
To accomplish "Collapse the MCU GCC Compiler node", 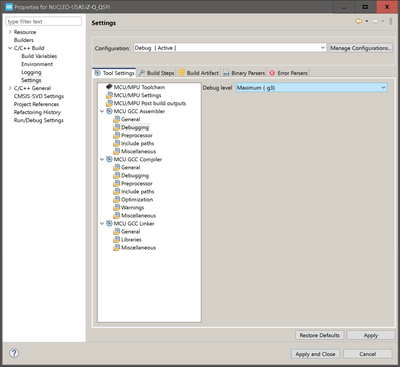I will pyautogui.click(x=102, y=159).
